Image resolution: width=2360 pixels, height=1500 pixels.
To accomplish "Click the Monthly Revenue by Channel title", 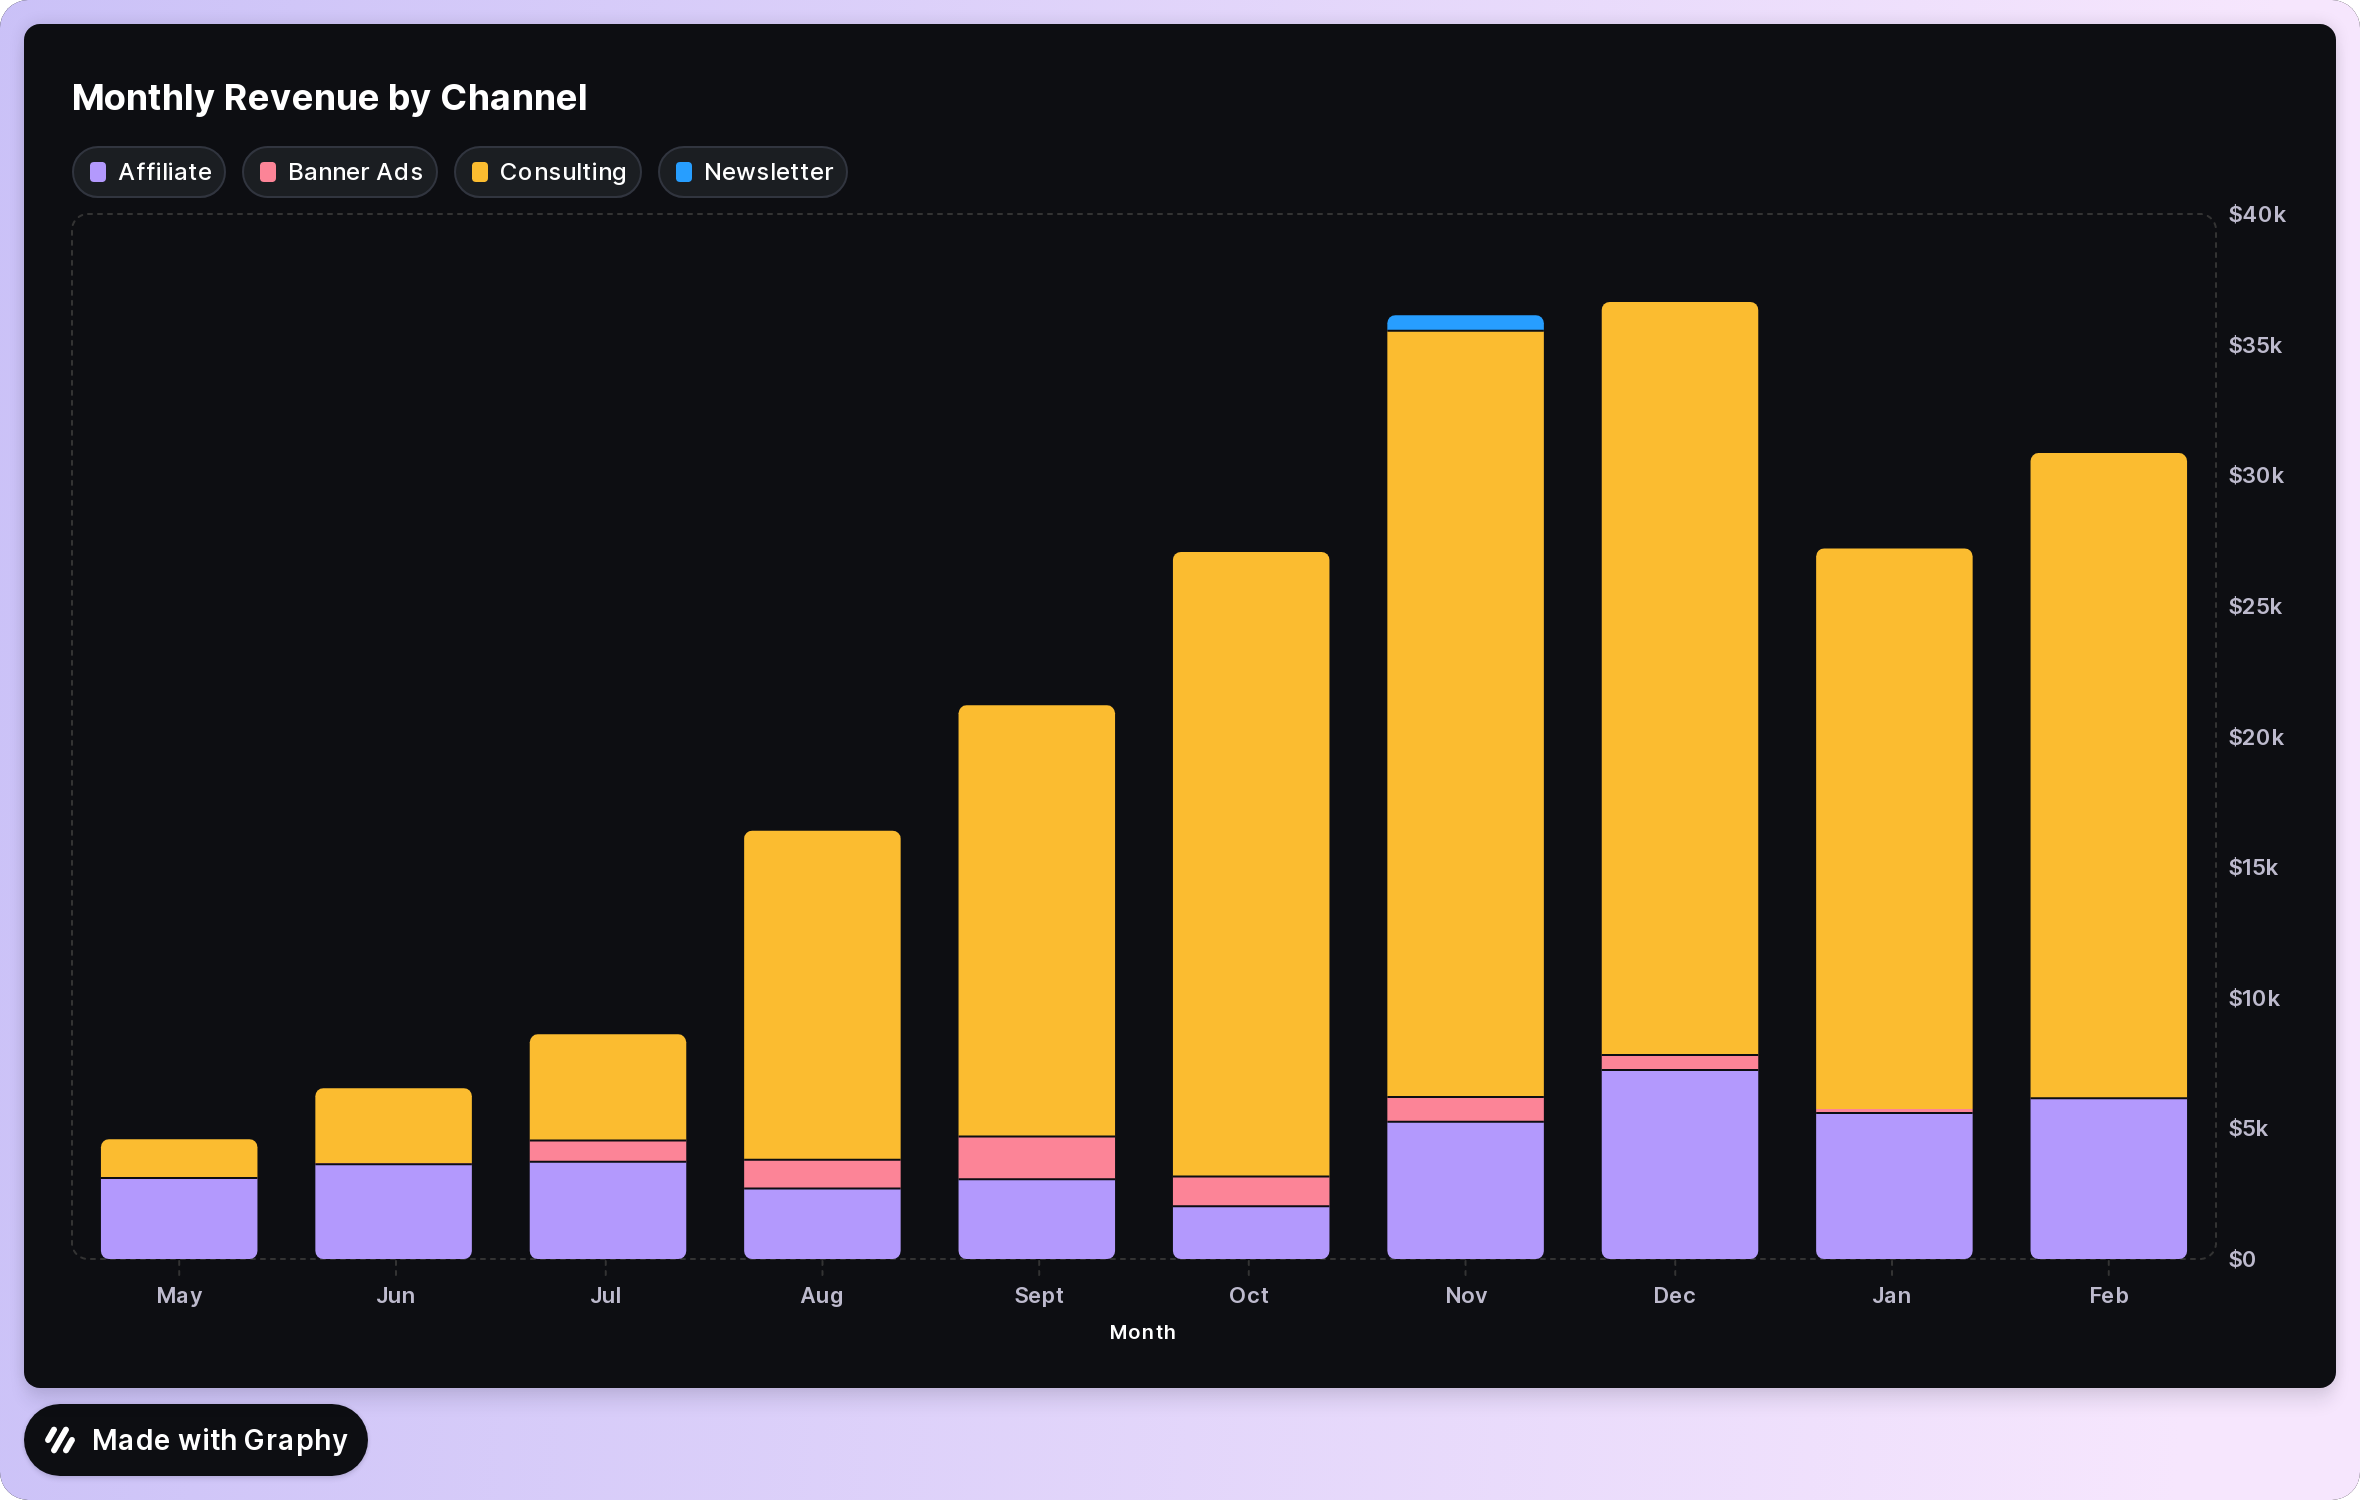I will point(329,98).
